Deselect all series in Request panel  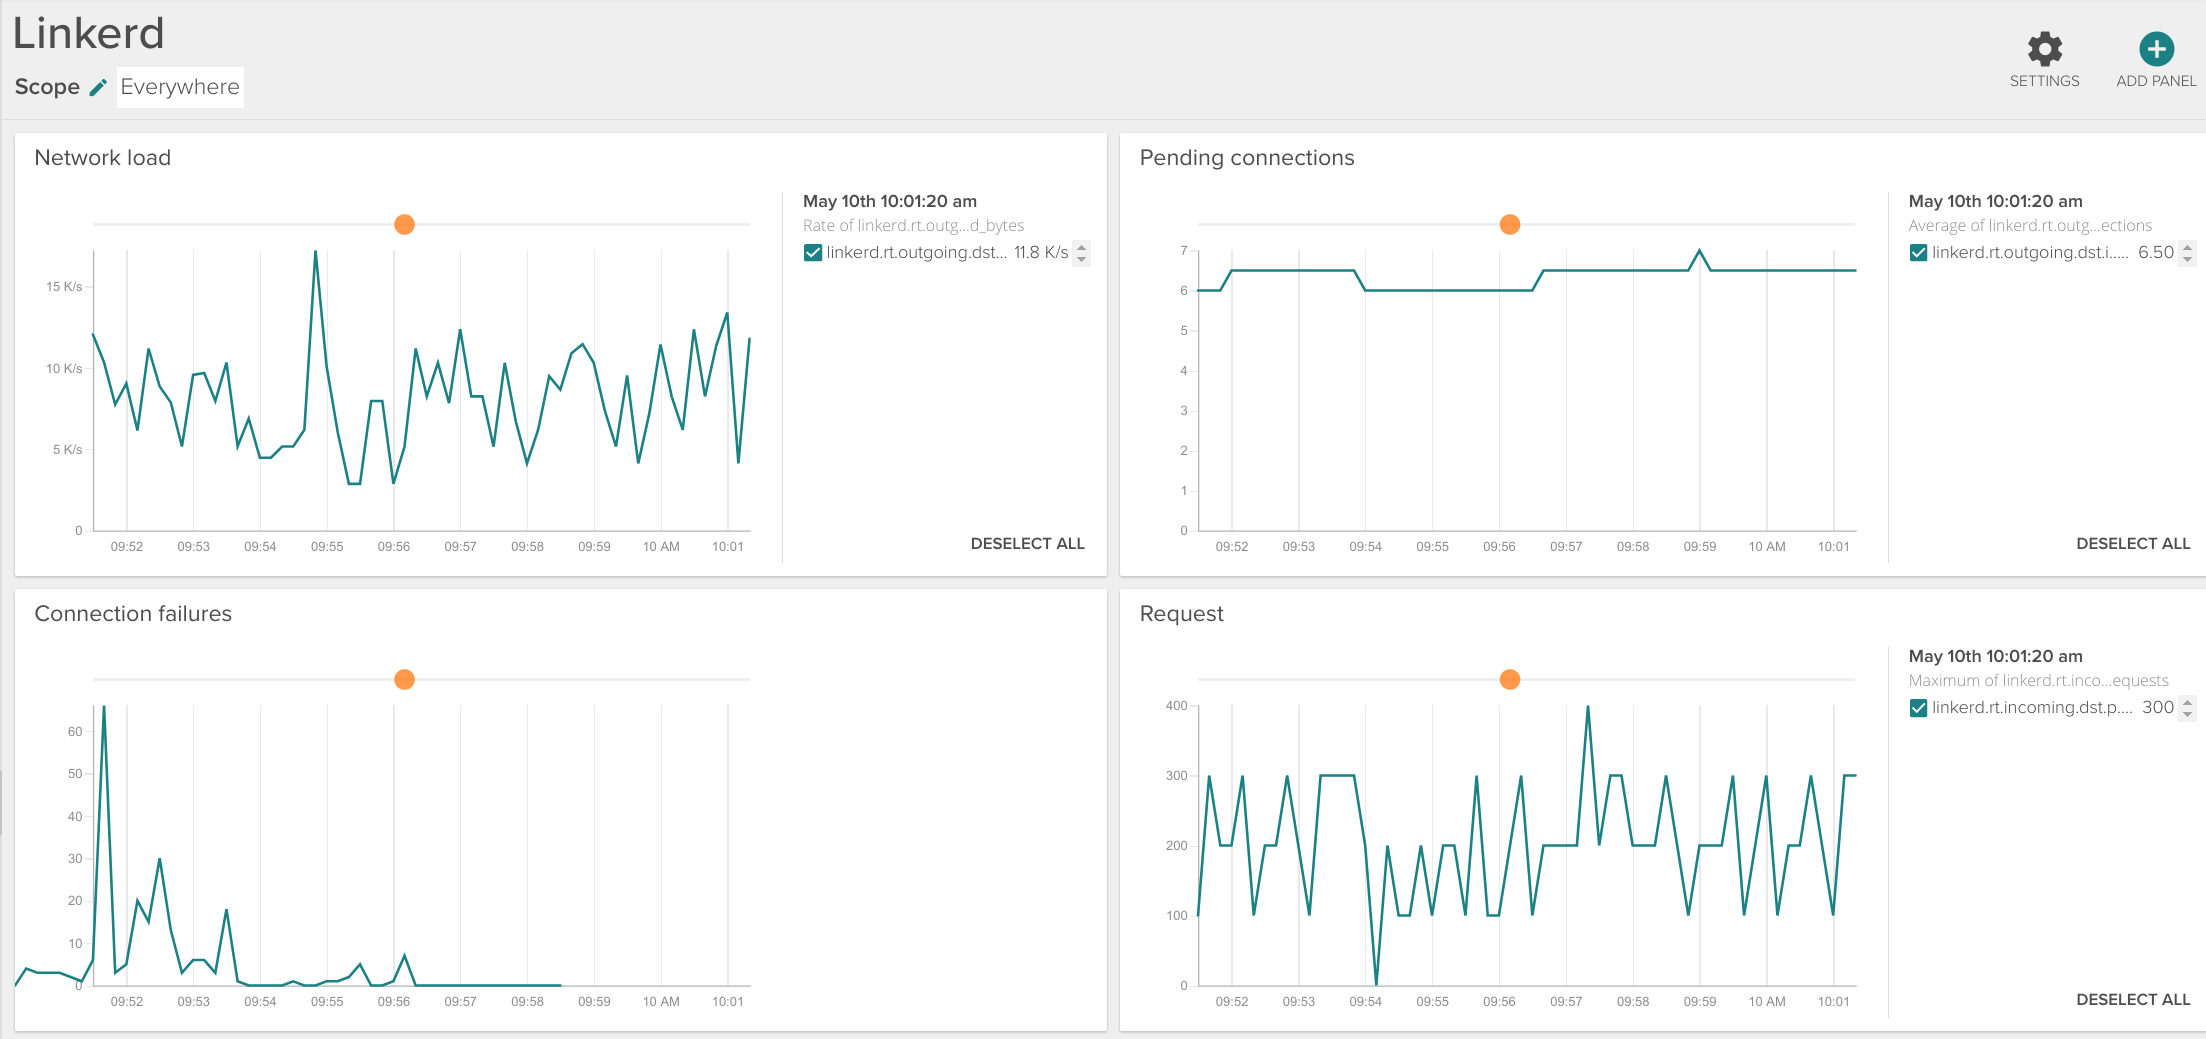pos(2133,1000)
